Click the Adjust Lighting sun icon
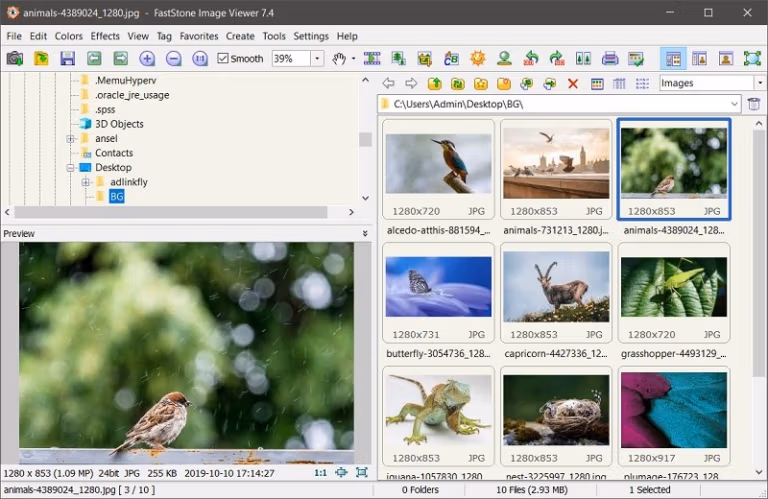The width and height of the screenshot is (768, 499). click(x=478, y=59)
